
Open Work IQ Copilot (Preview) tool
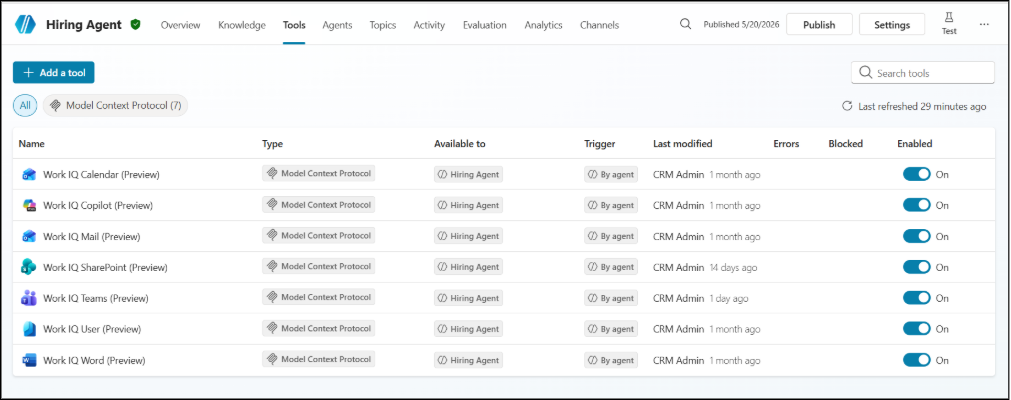pyautogui.click(x=98, y=205)
